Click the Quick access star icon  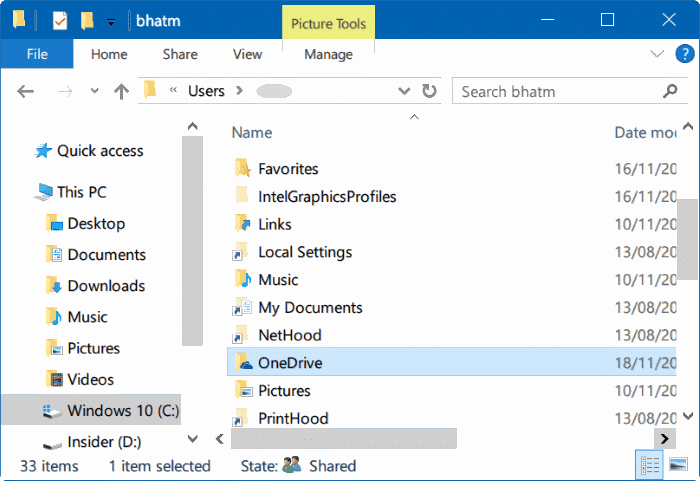coord(43,151)
